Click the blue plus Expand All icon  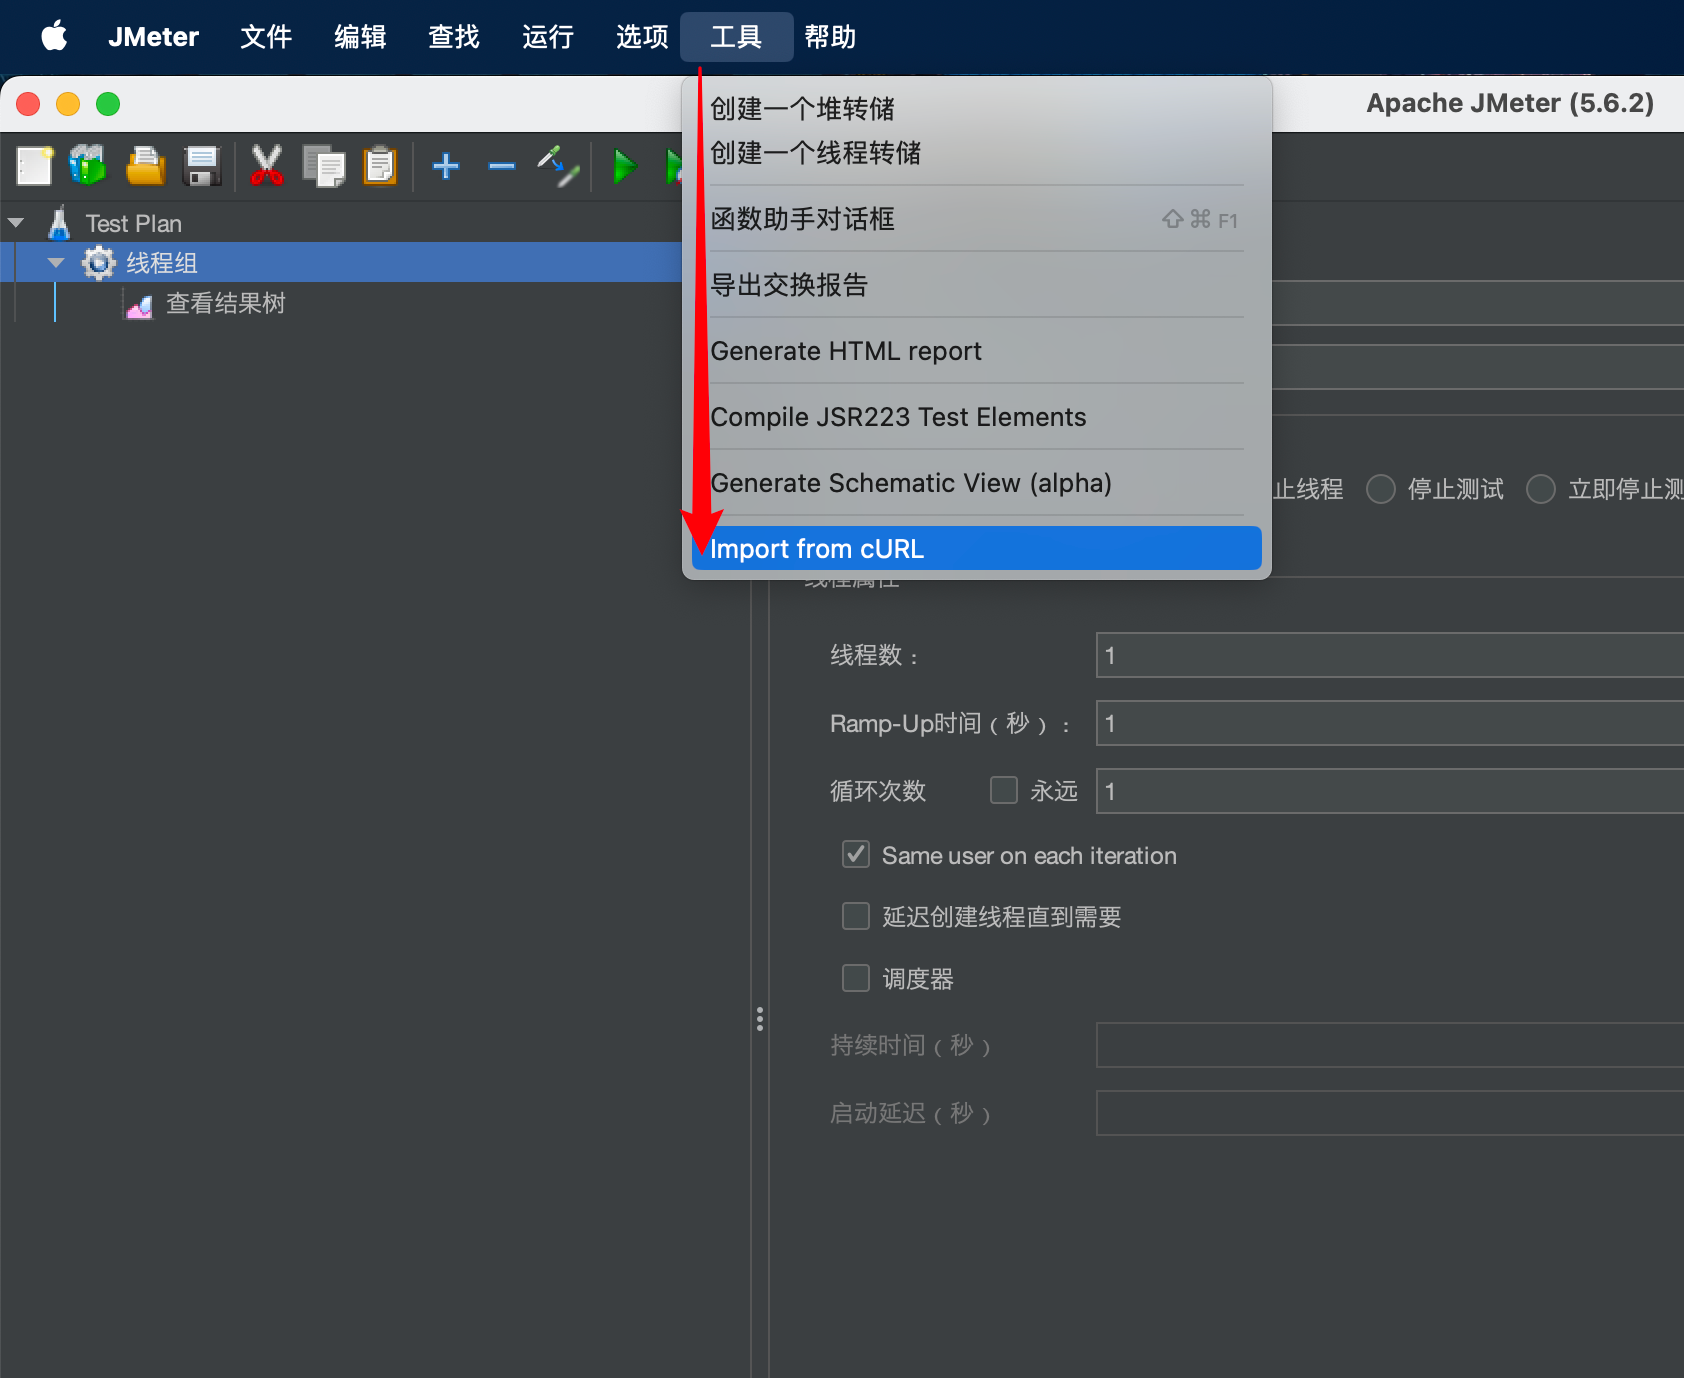pyautogui.click(x=446, y=166)
